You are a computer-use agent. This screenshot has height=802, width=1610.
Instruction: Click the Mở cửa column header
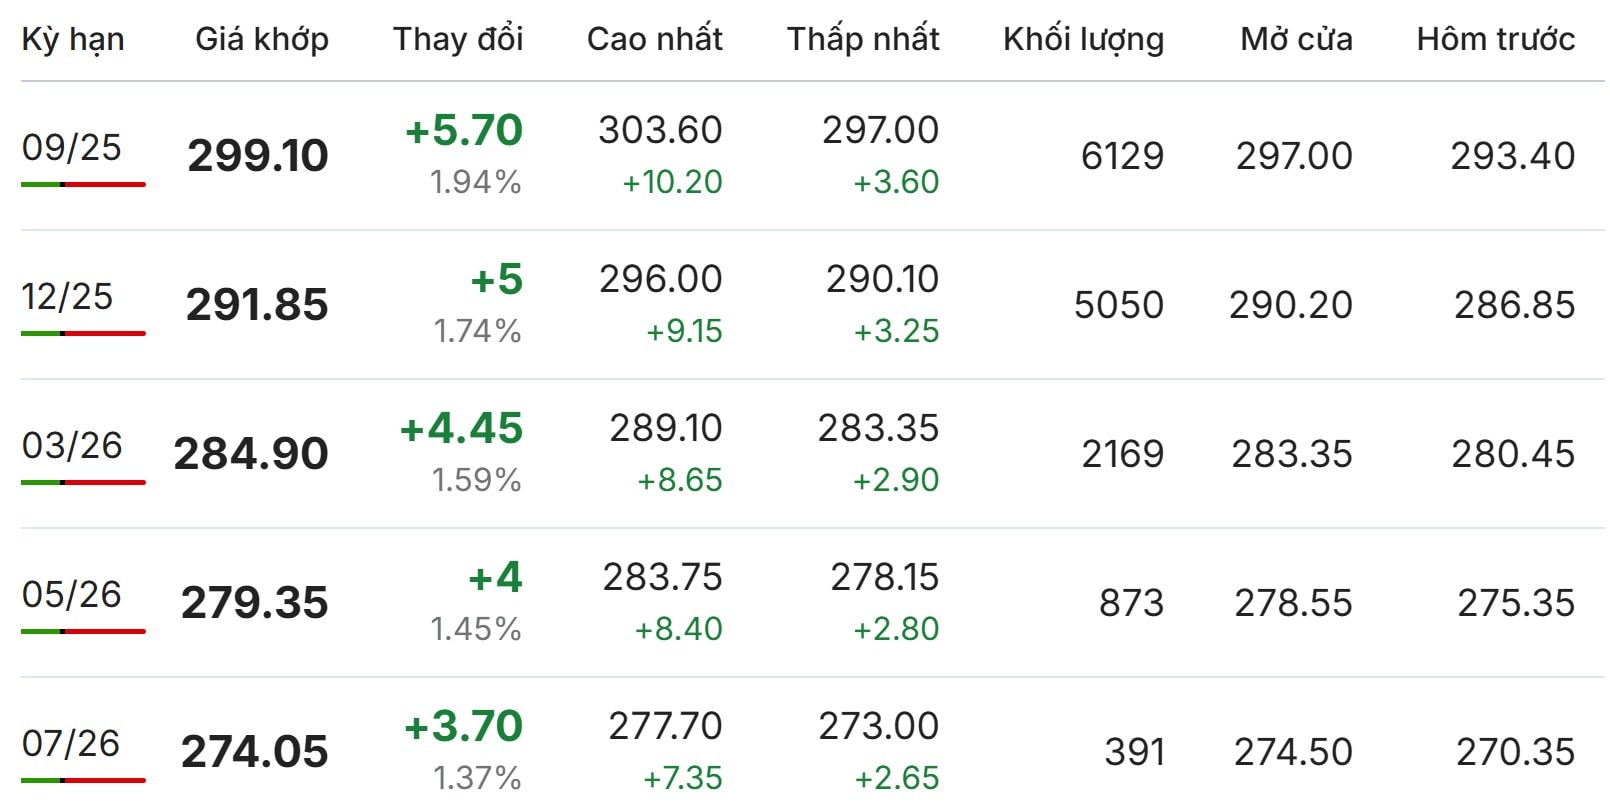coord(1297,39)
